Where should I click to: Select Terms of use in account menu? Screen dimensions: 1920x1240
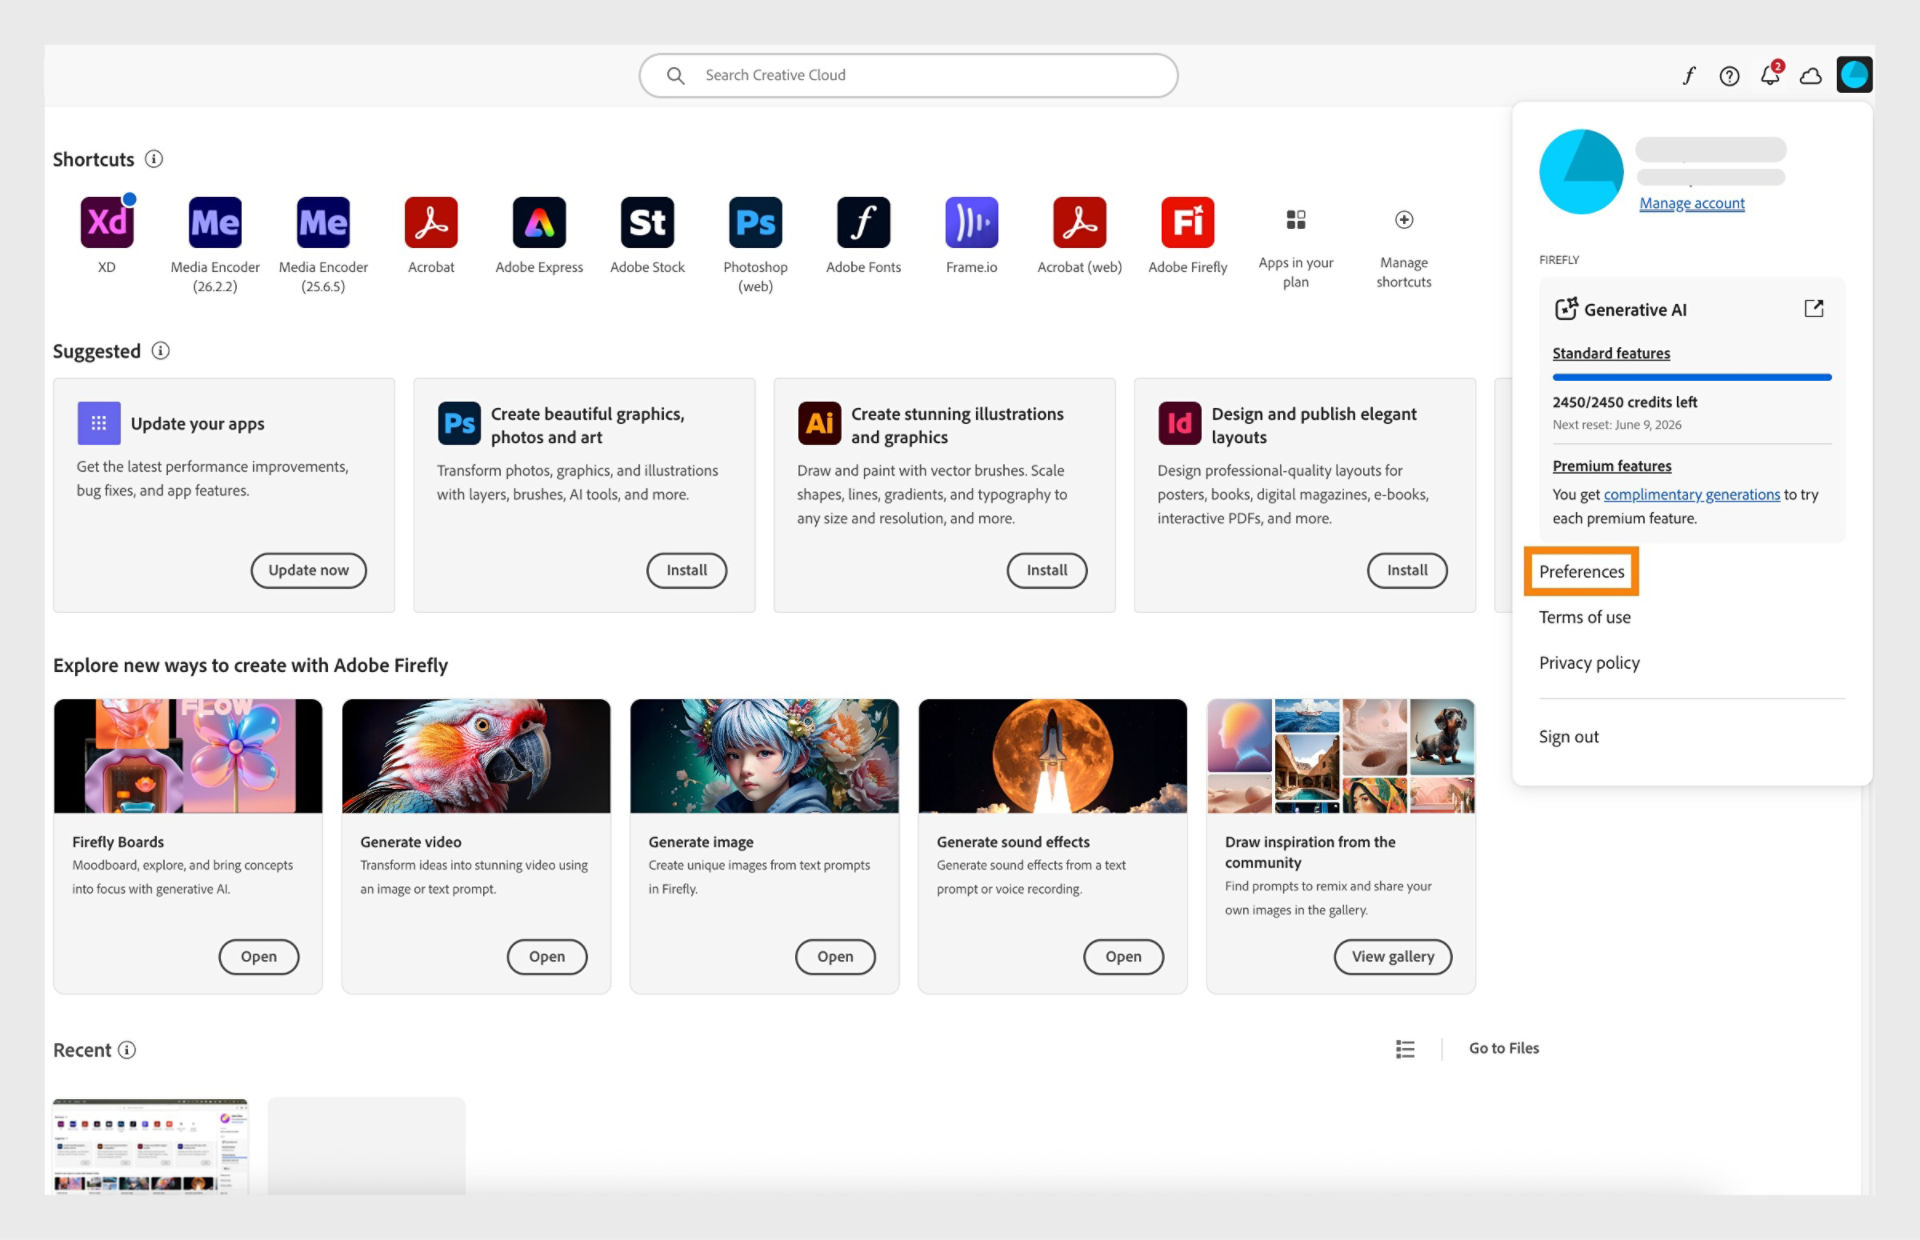1585,617
